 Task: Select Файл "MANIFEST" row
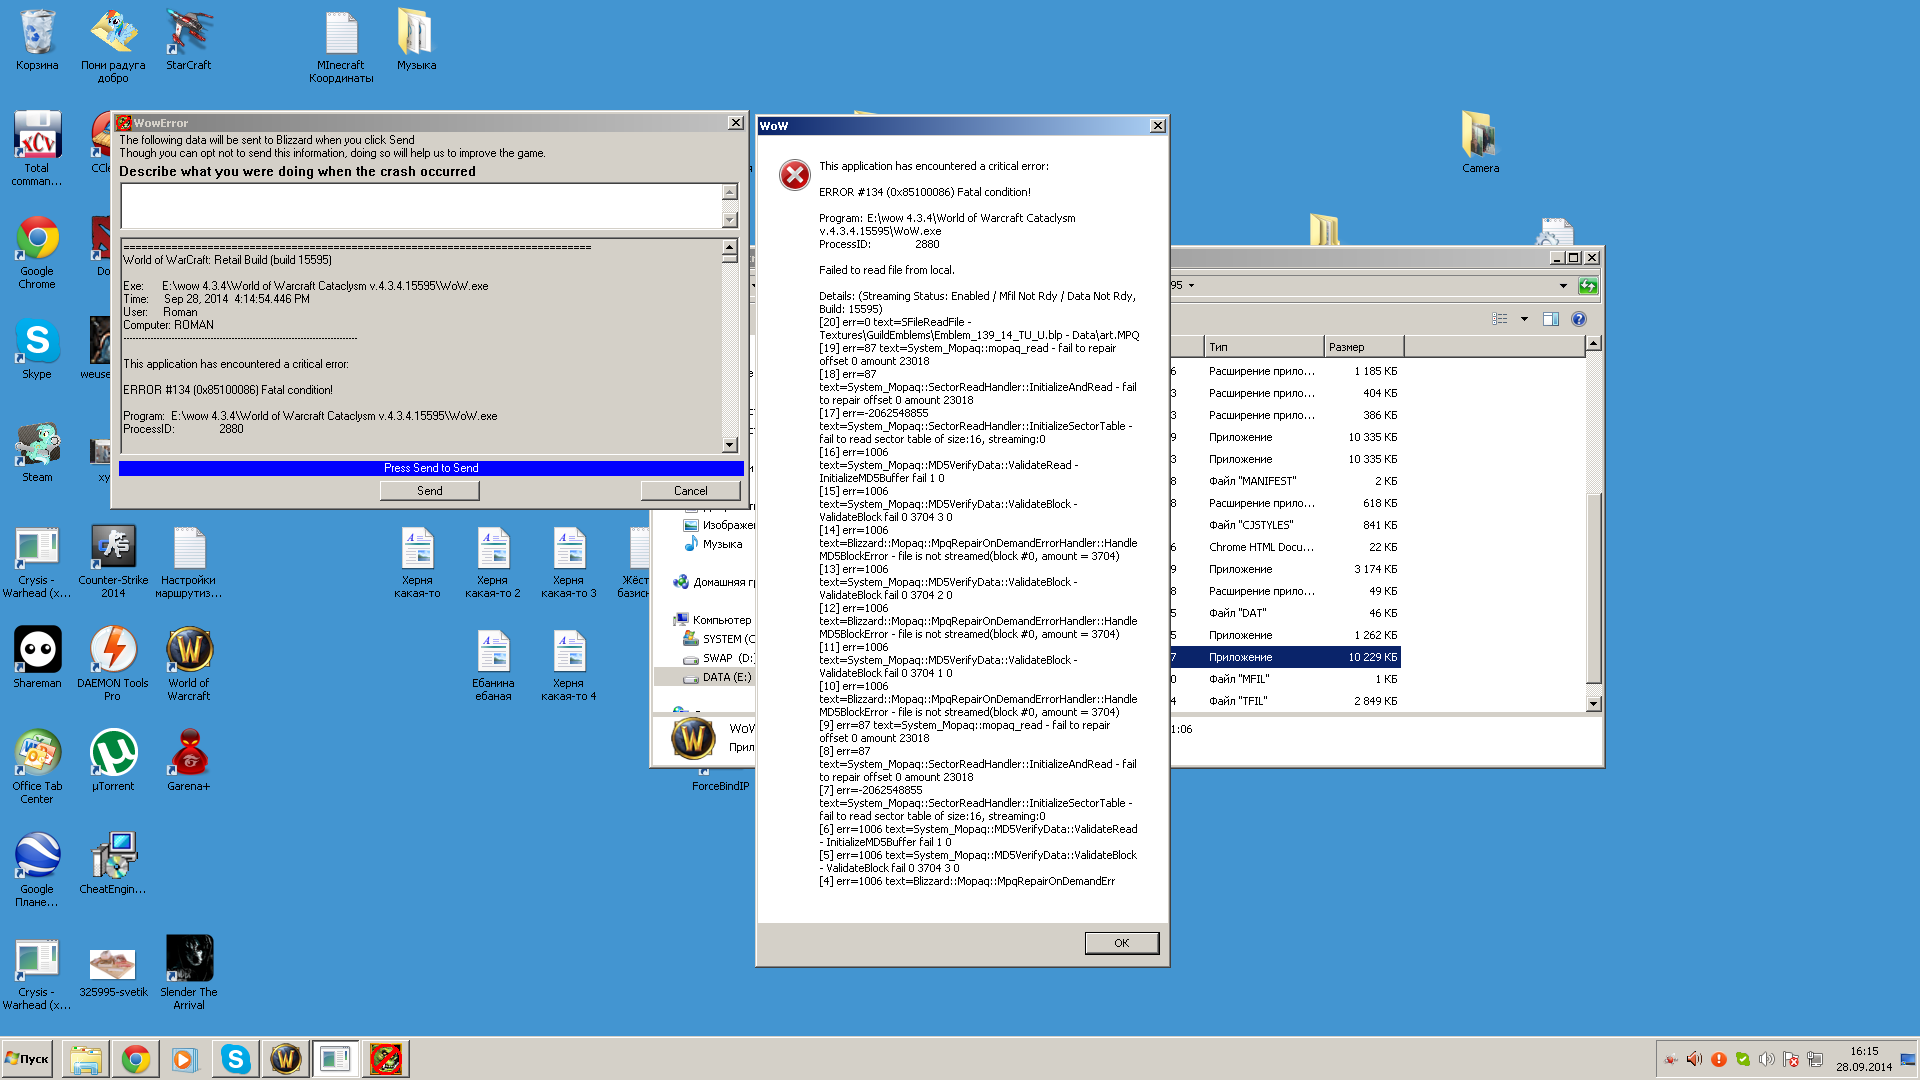tap(1286, 481)
